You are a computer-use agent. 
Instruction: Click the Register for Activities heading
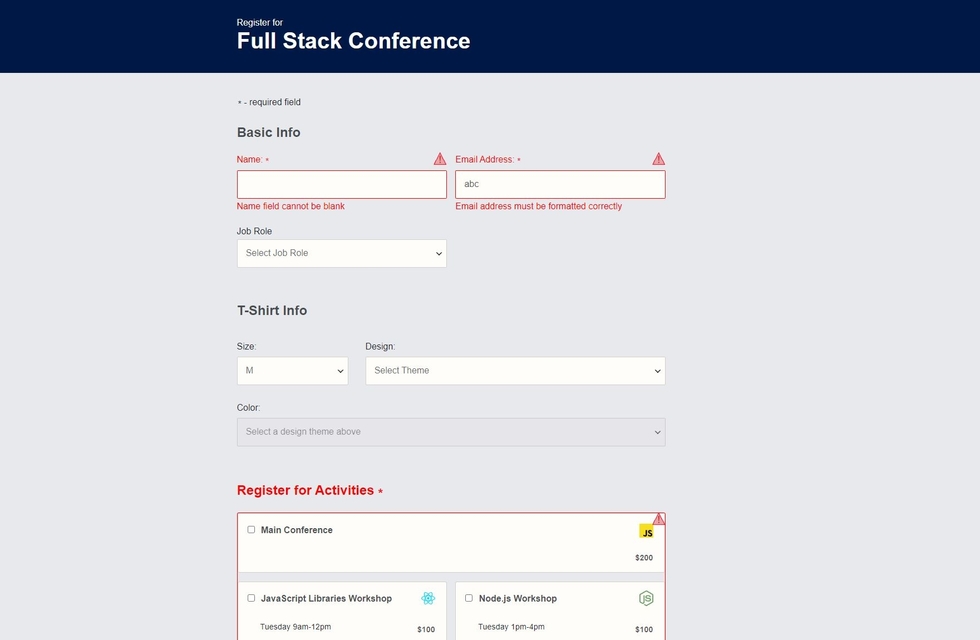coord(305,490)
